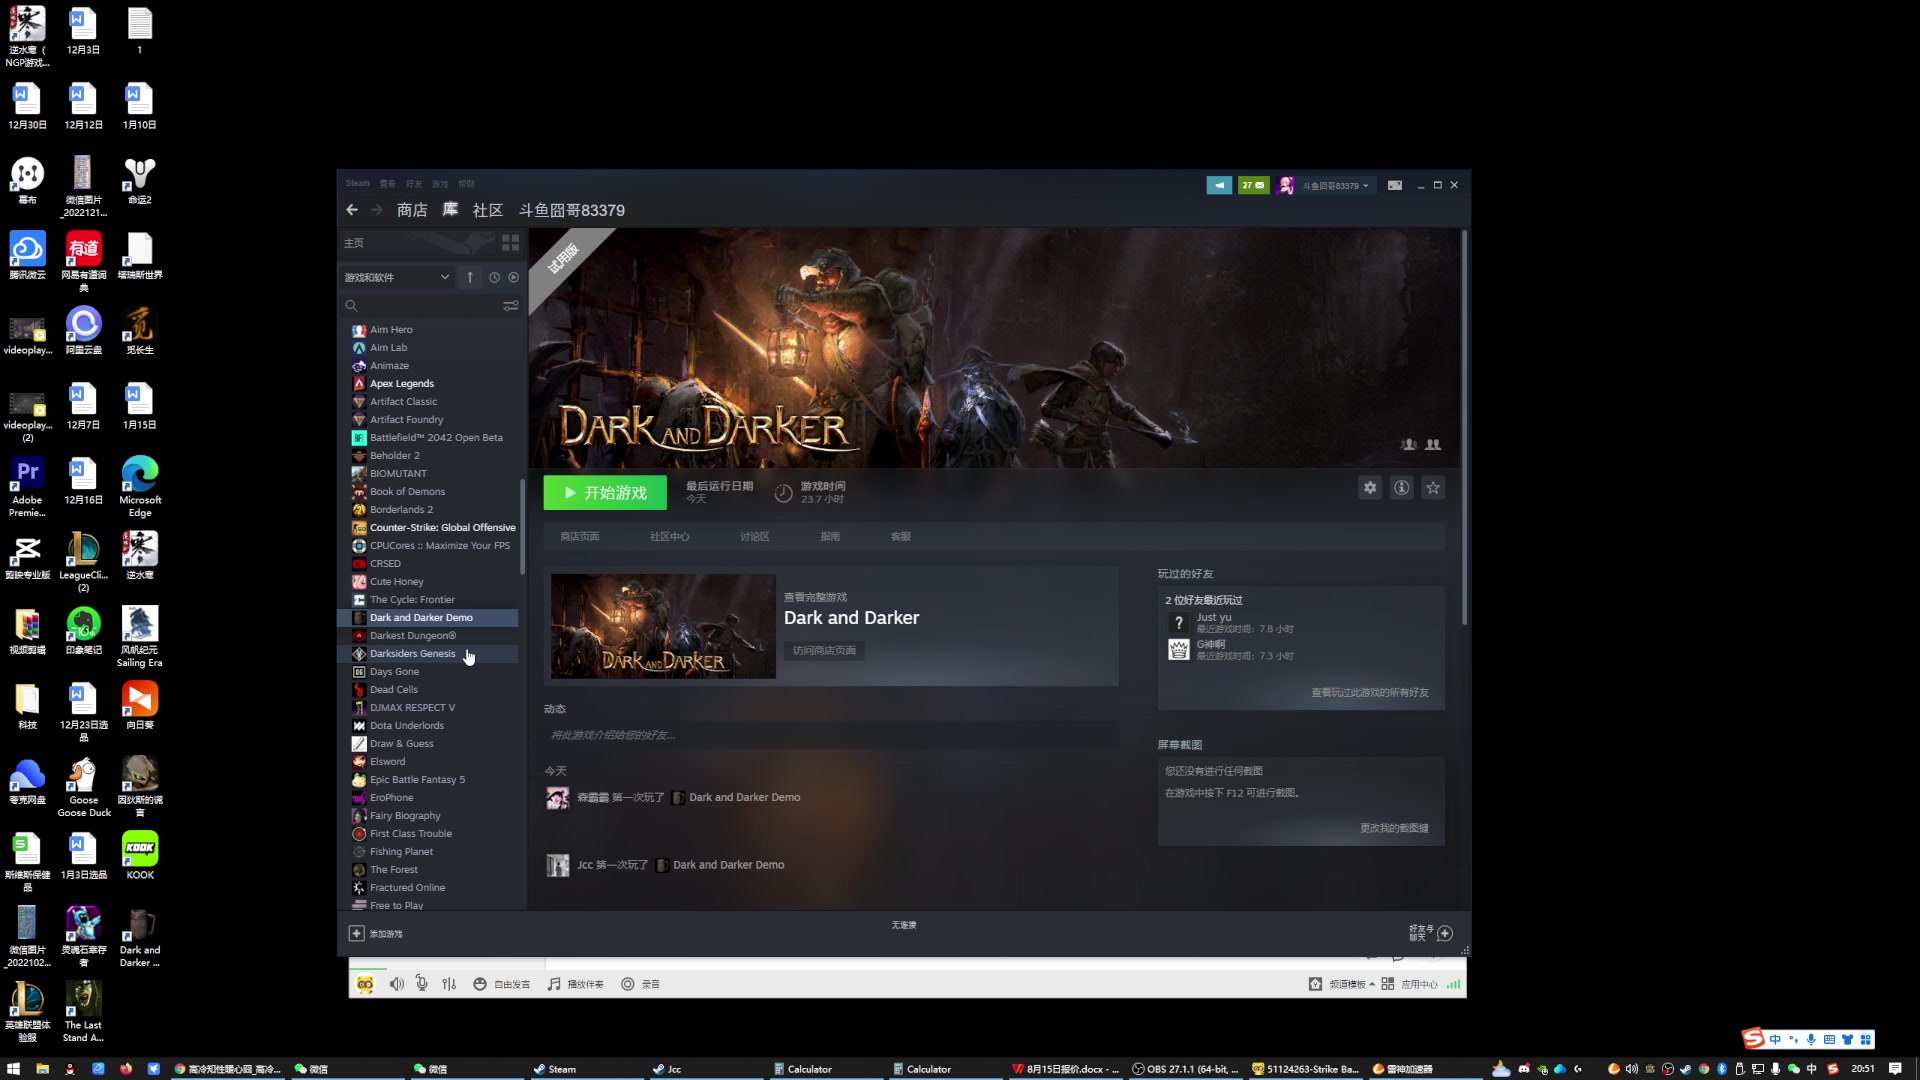
Task: Click the library search field
Action: 425,305
